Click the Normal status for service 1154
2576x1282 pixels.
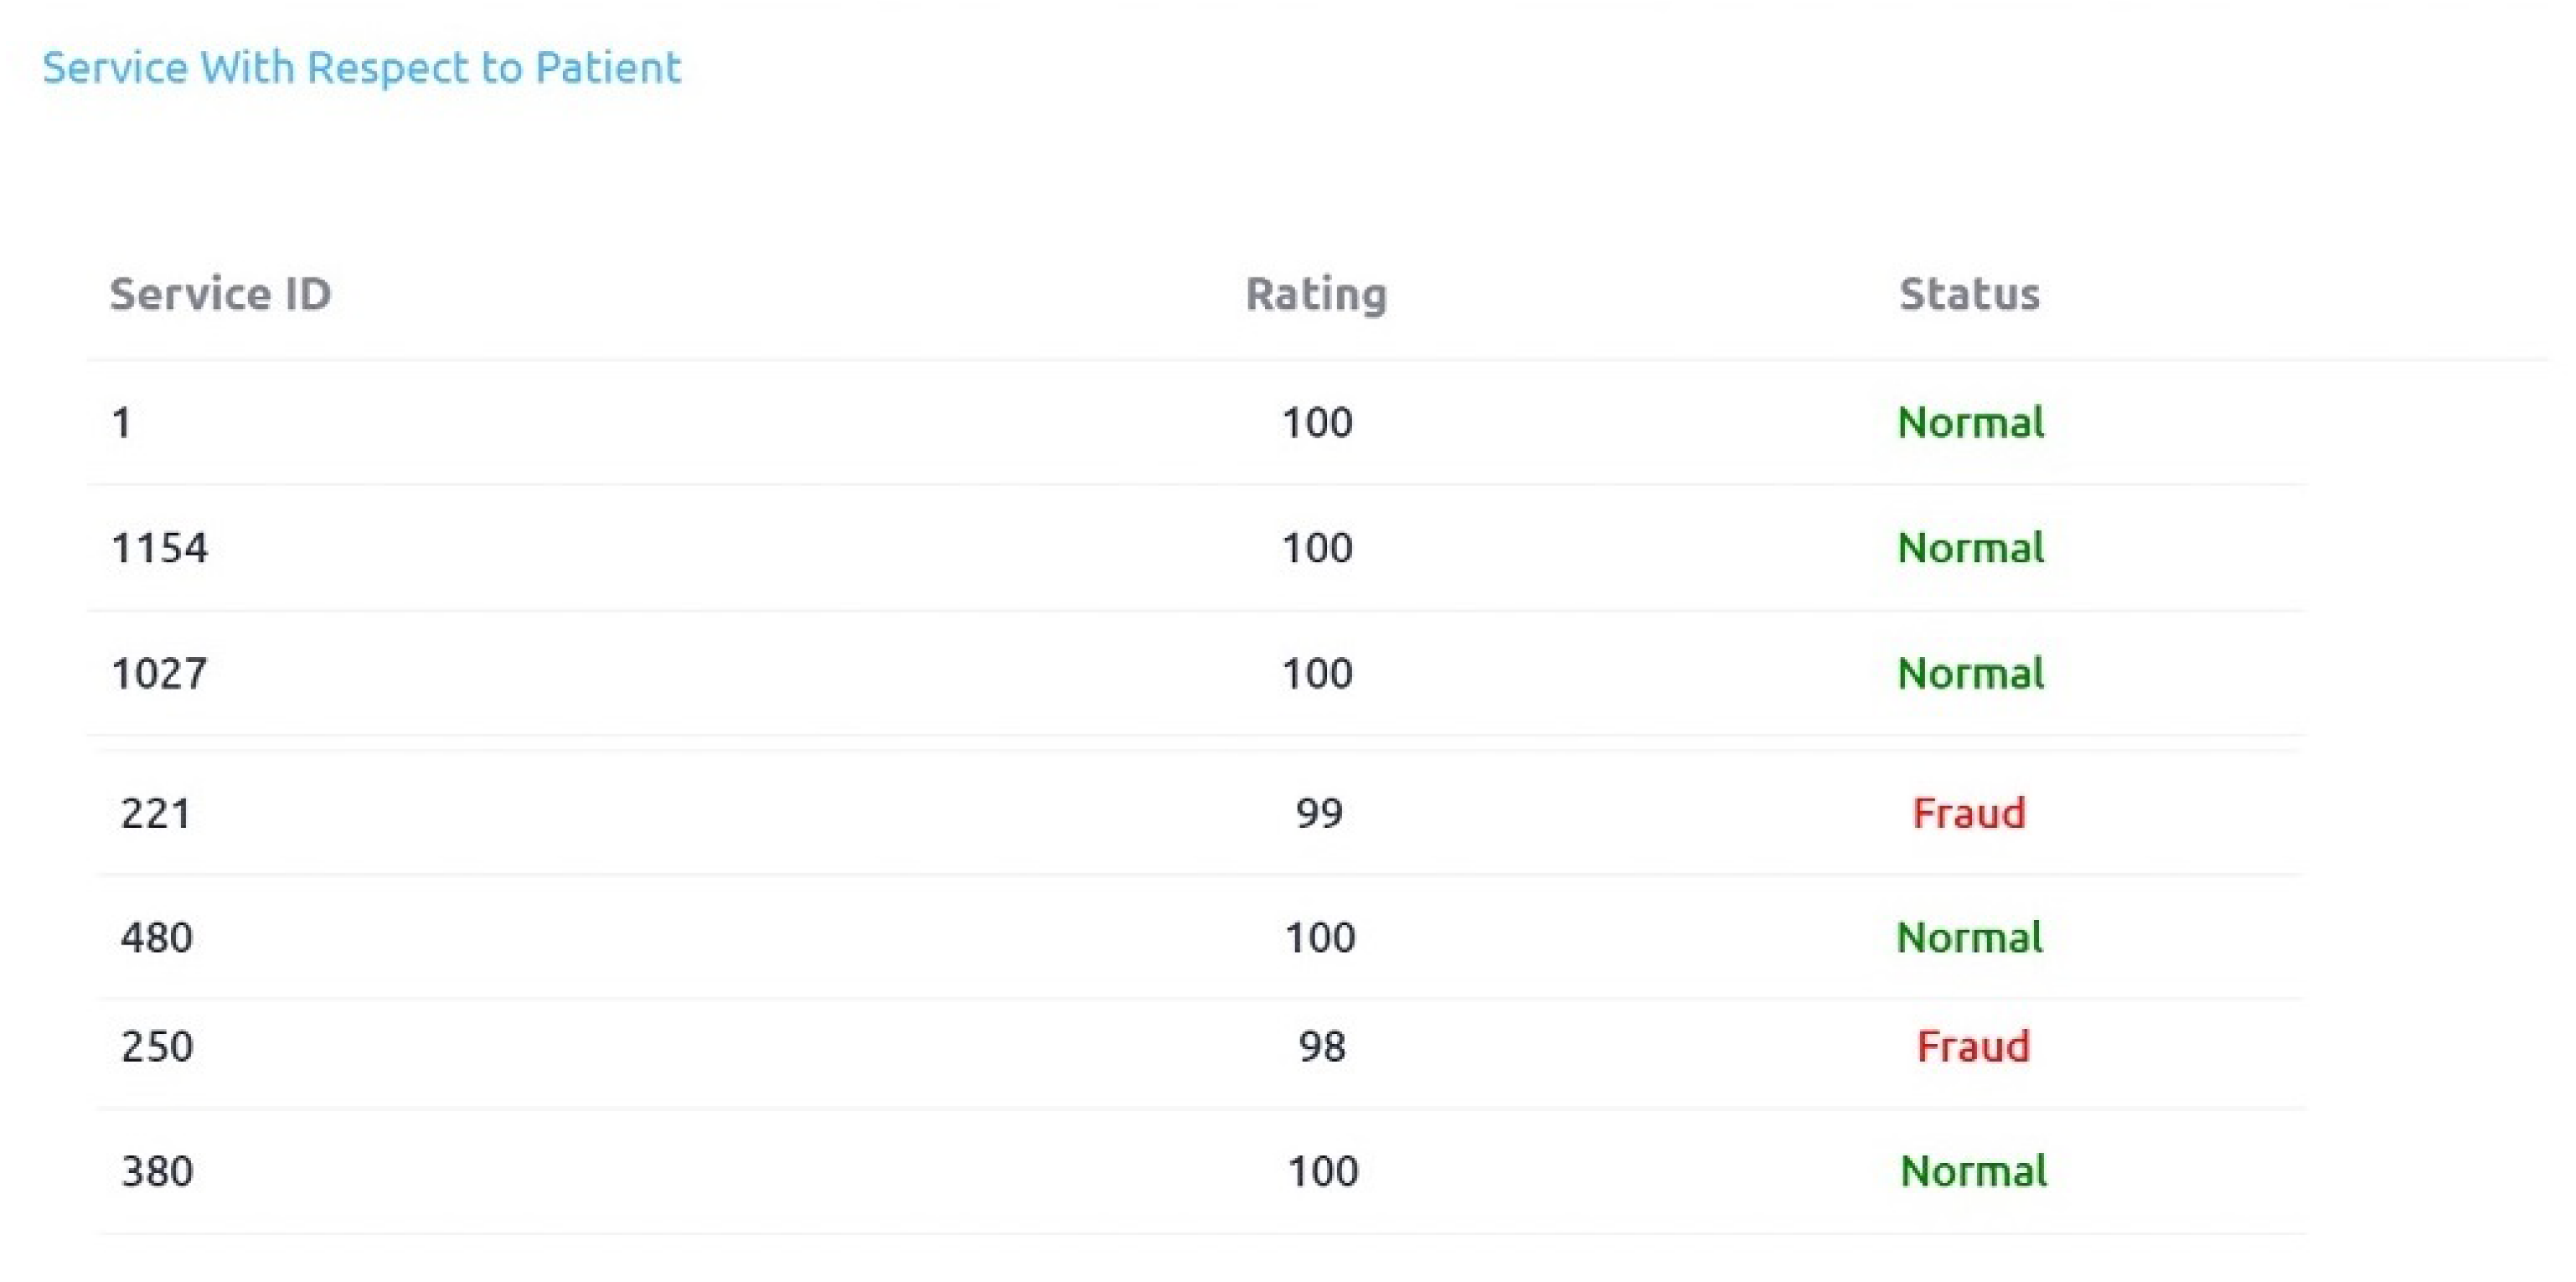1971,548
